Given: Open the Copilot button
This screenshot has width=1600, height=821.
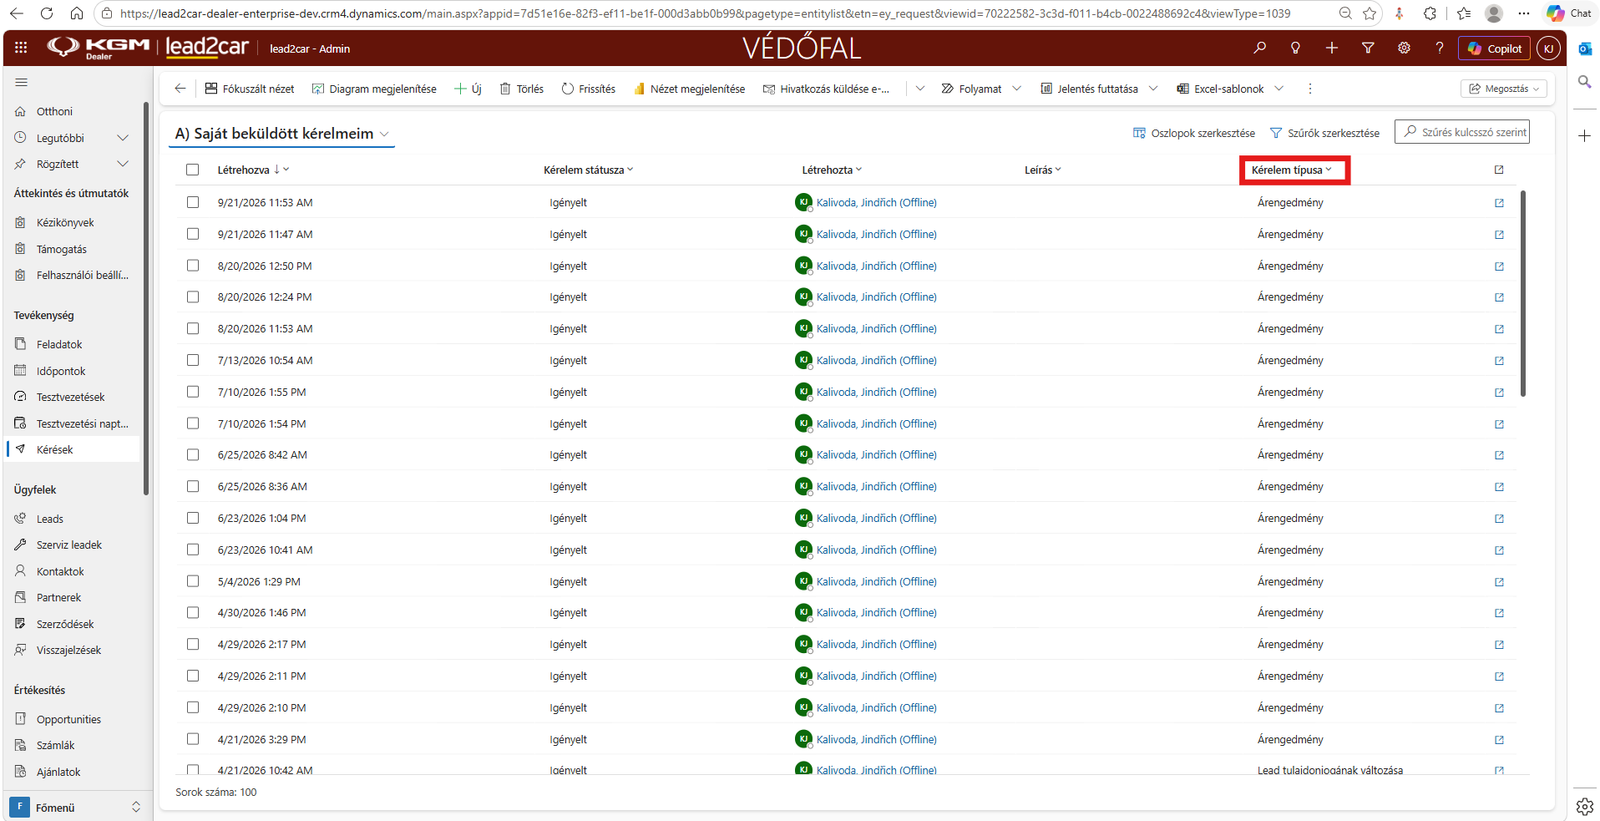Looking at the screenshot, I should (1495, 48).
